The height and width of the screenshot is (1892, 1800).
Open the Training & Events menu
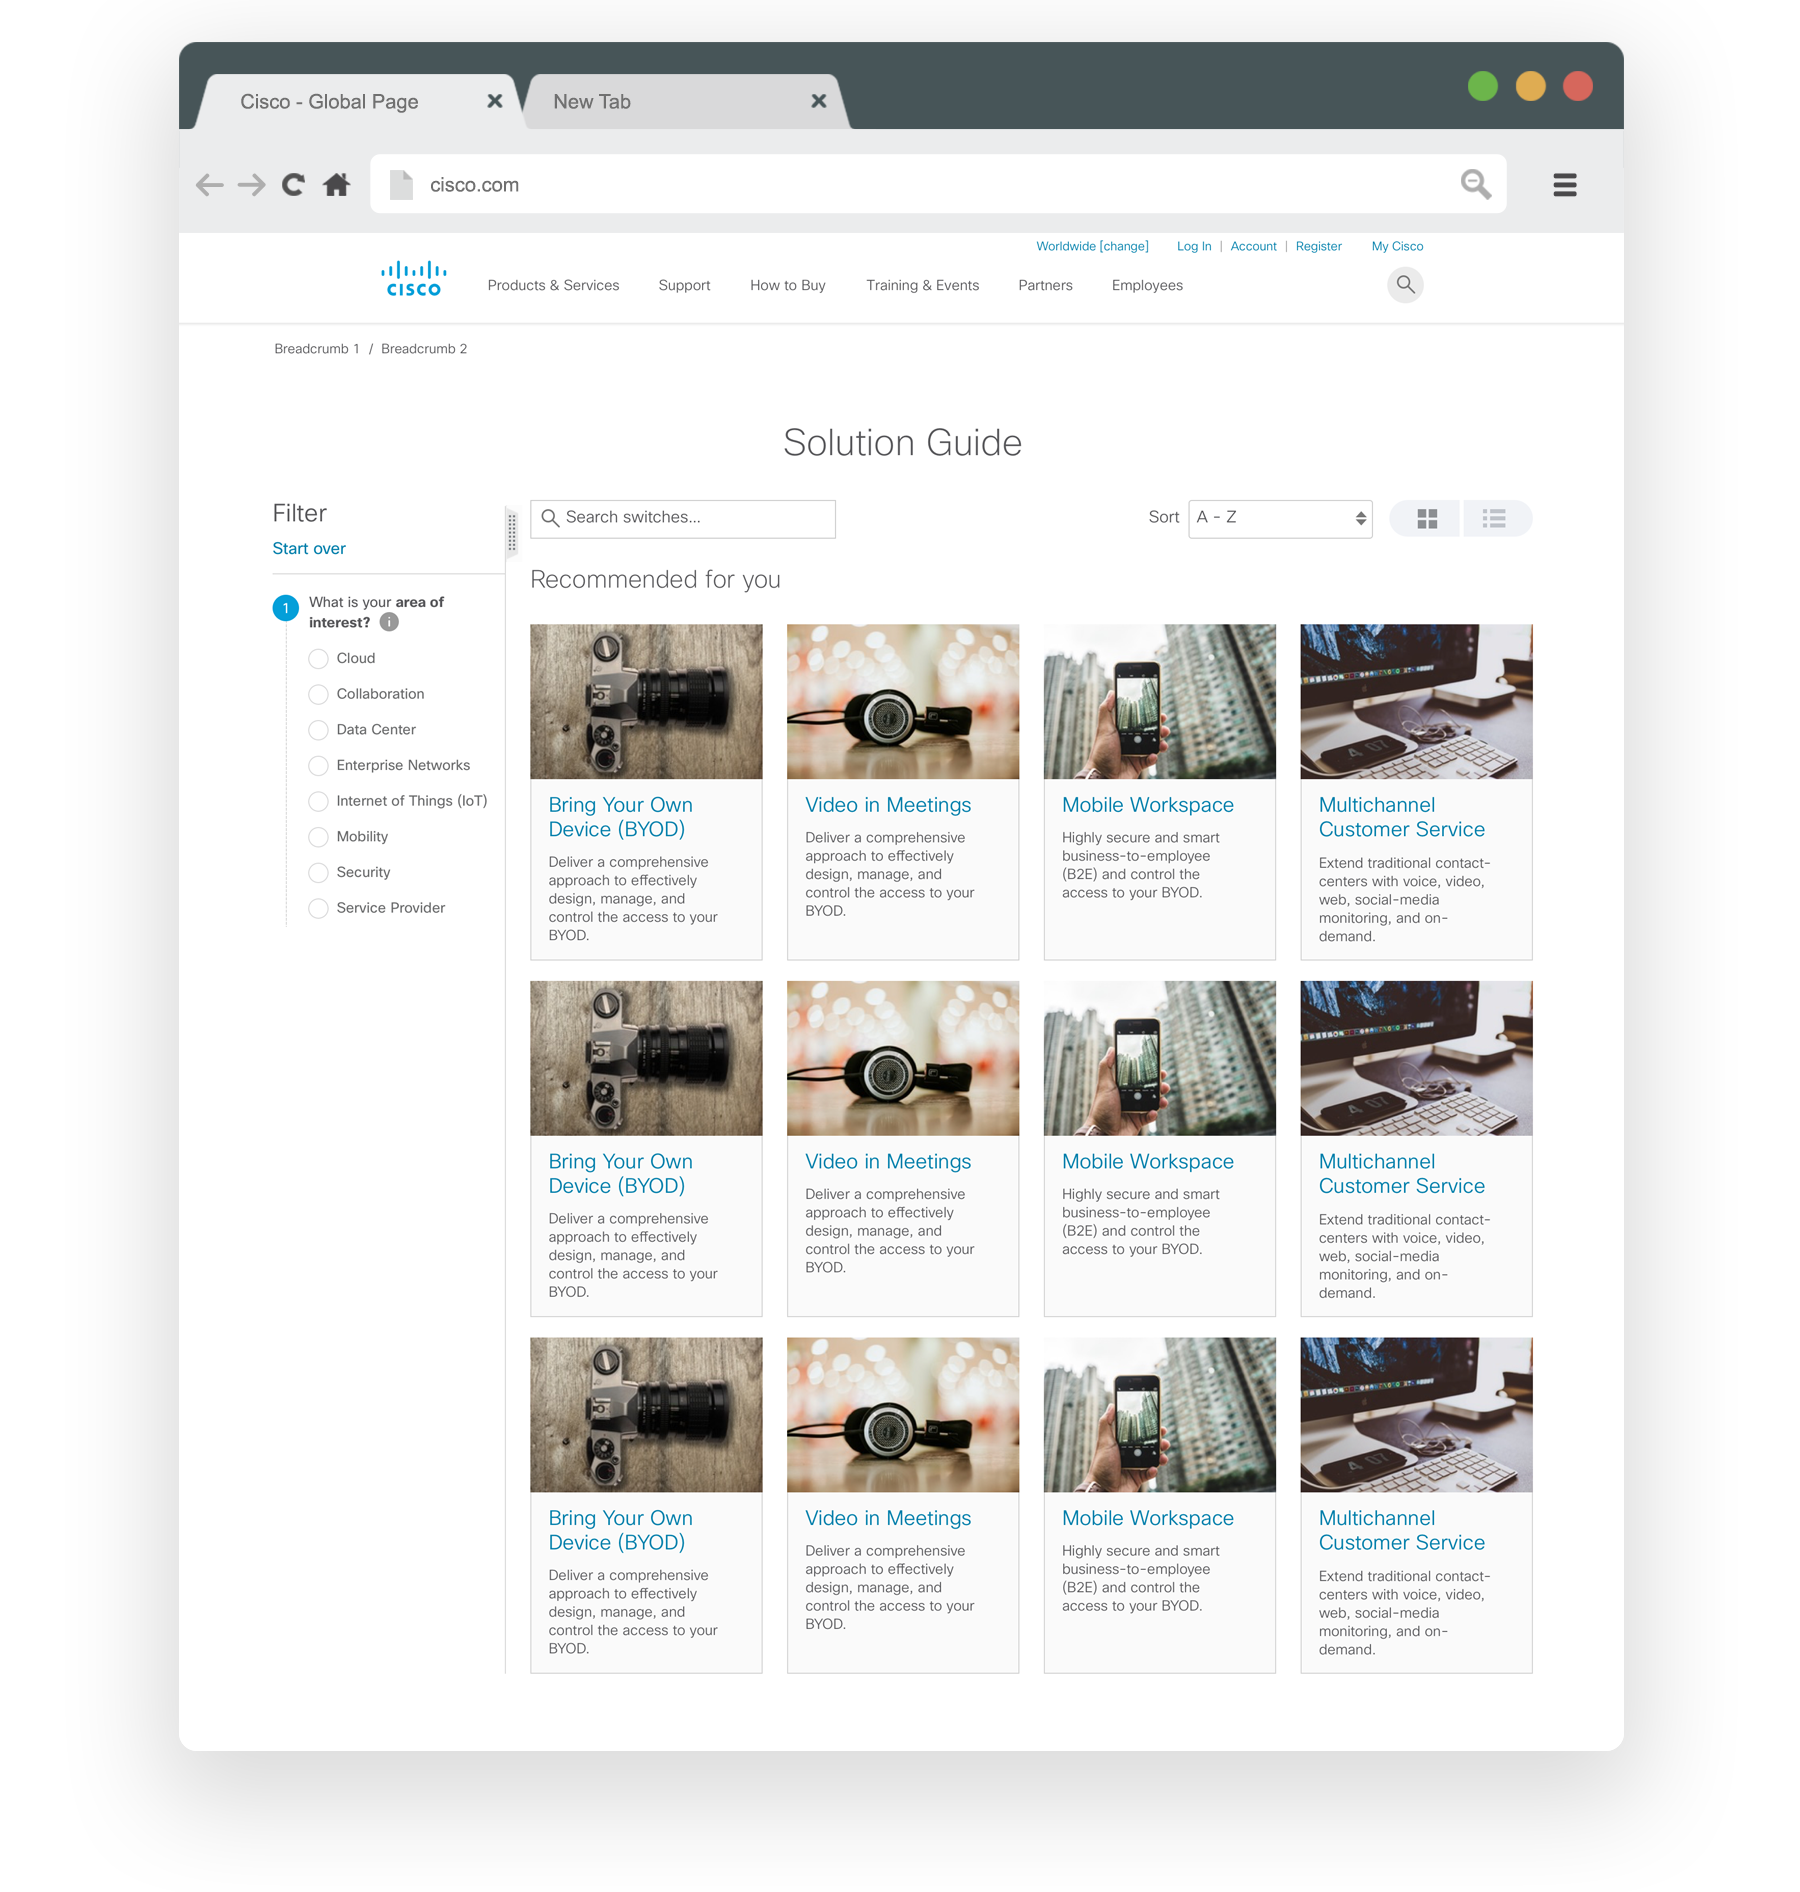pyautogui.click(x=922, y=286)
